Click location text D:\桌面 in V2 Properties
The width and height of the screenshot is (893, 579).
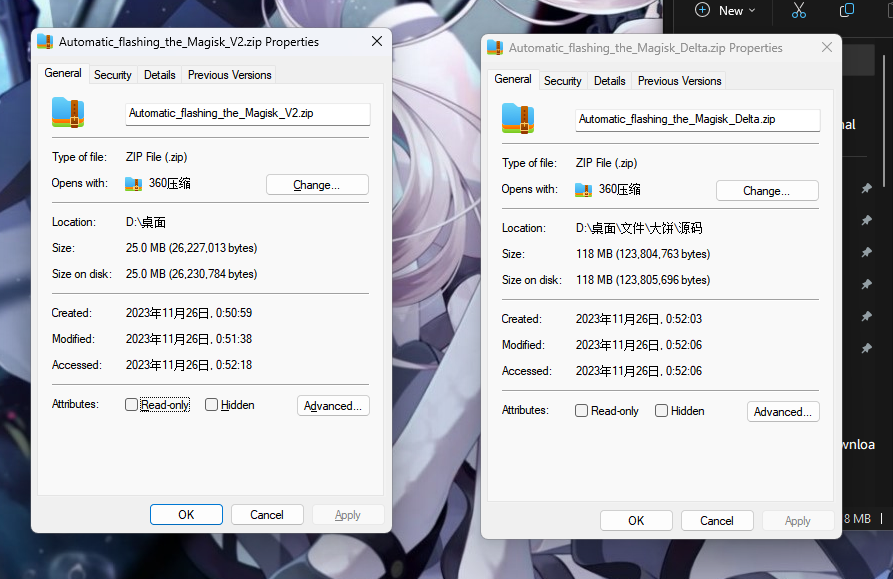146,222
